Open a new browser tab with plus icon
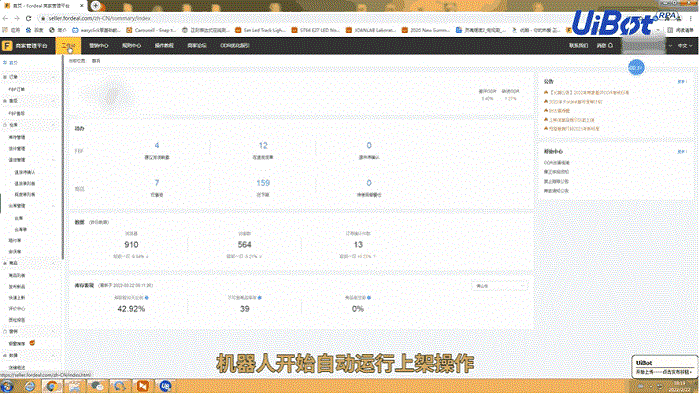Screen dimensions: 700x394 (x=96, y=6)
